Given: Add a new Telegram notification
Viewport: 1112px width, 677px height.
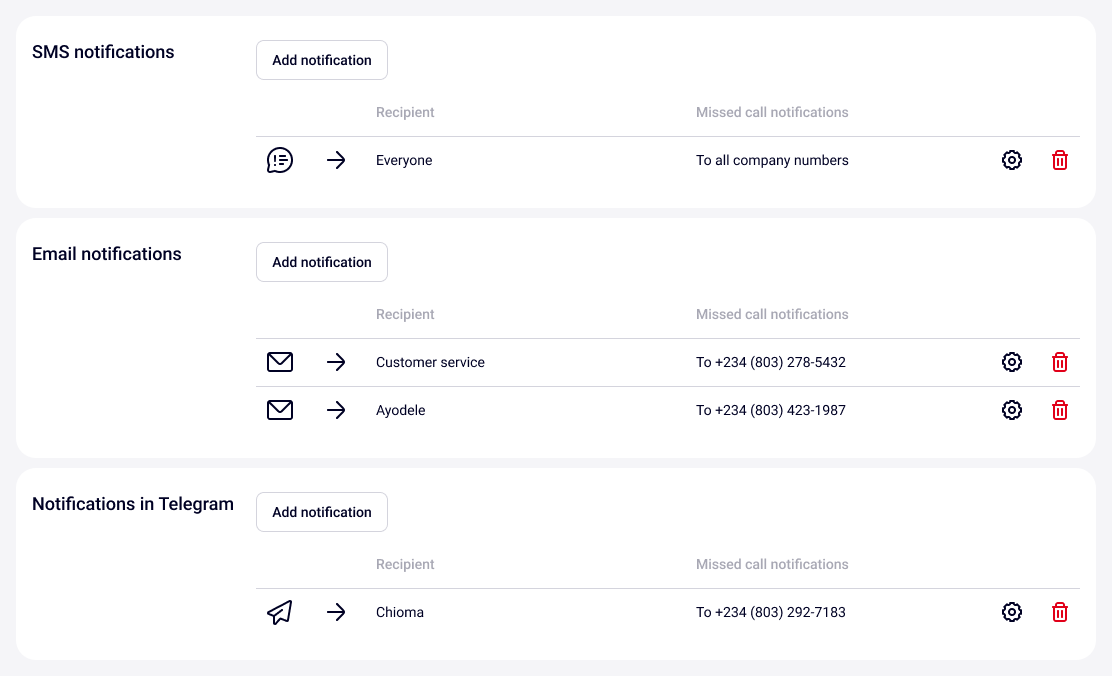Looking at the screenshot, I should 322,512.
